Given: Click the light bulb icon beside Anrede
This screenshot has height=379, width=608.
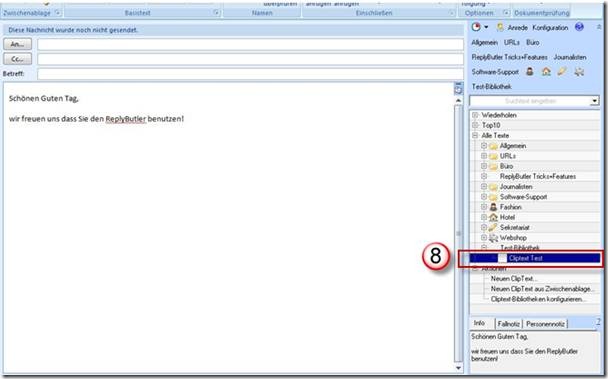Looking at the screenshot, I should (x=500, y=28).
